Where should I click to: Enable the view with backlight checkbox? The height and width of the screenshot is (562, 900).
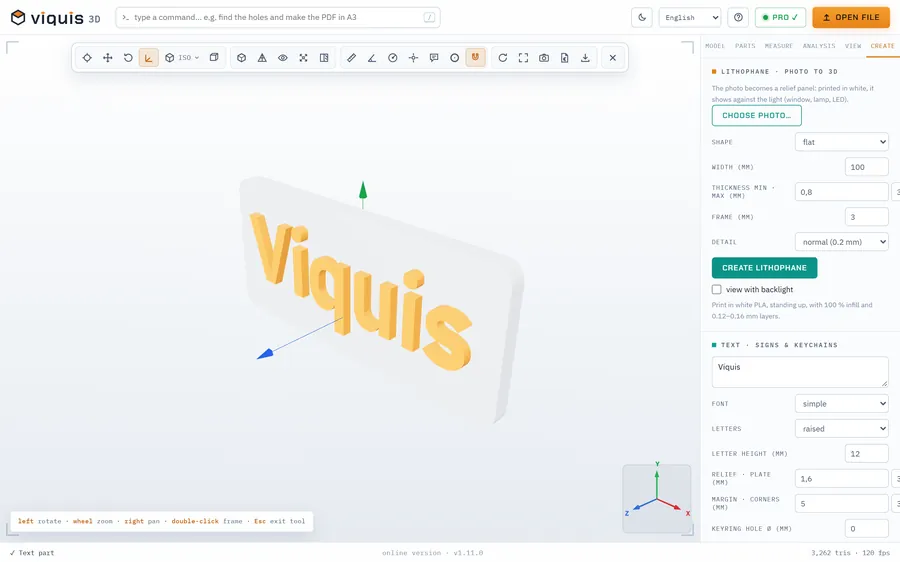point(716,289)
